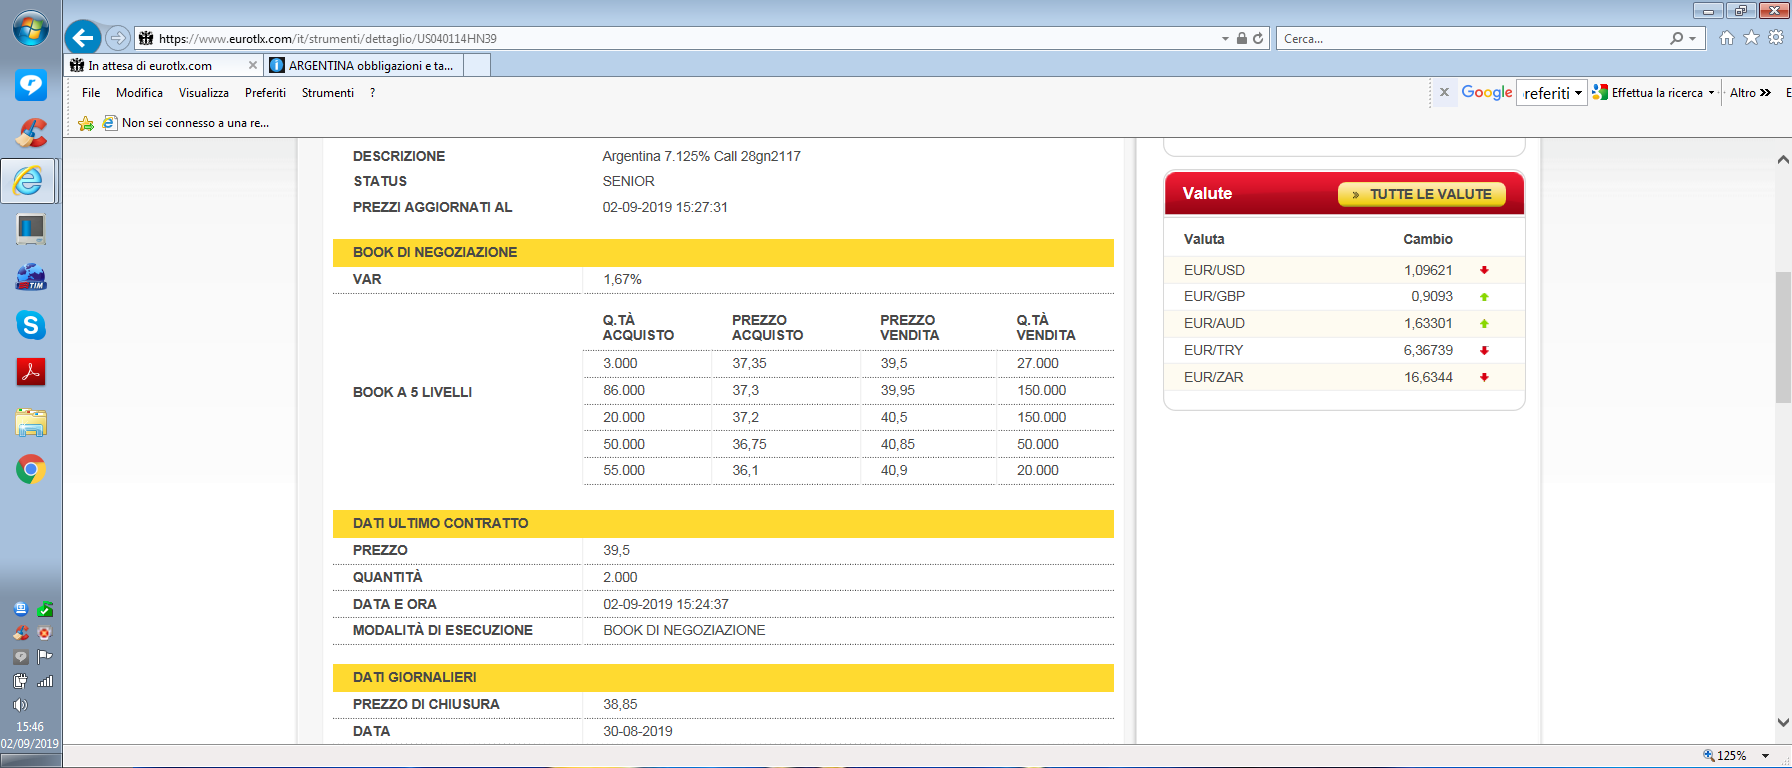
Task: Click the vertical scrollbar thumb
Action: [1783, 337]
